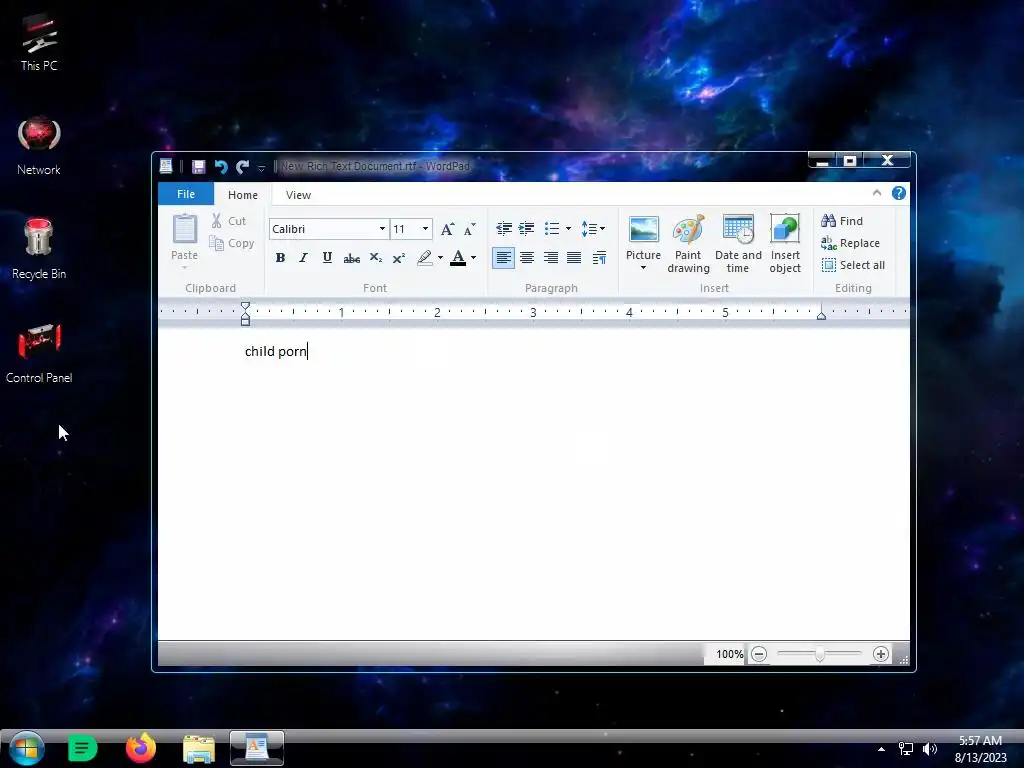Click the zoom slider thumb
This screenshot has width=1024, height=768.
[820, 654]
